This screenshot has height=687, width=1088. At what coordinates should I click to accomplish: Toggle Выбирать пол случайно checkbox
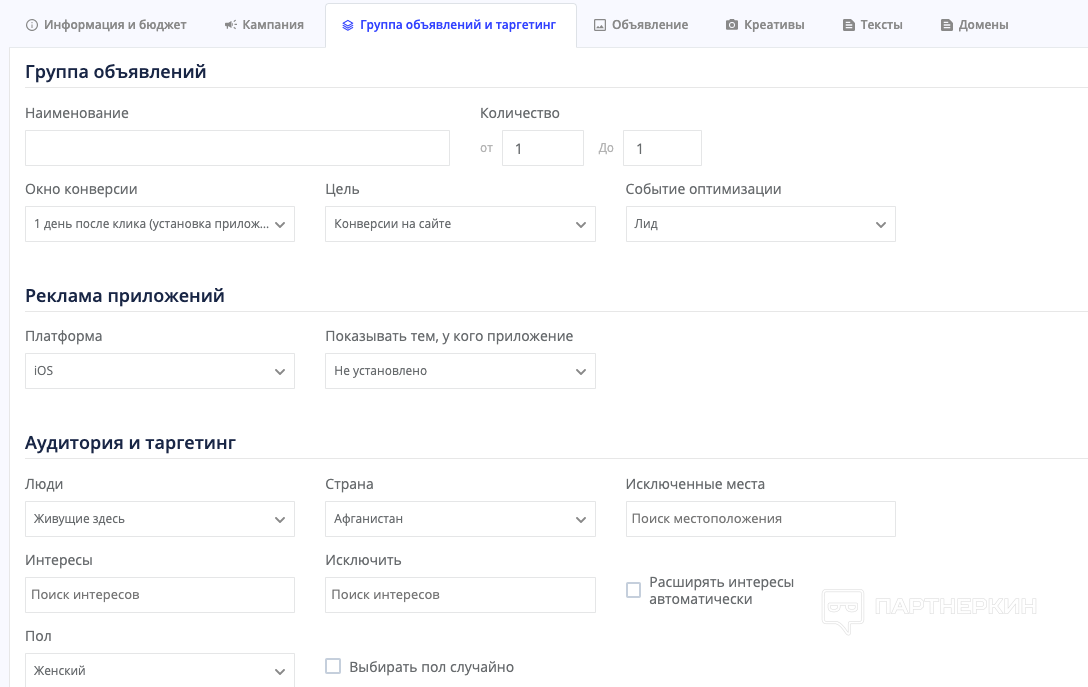point(333,666)
